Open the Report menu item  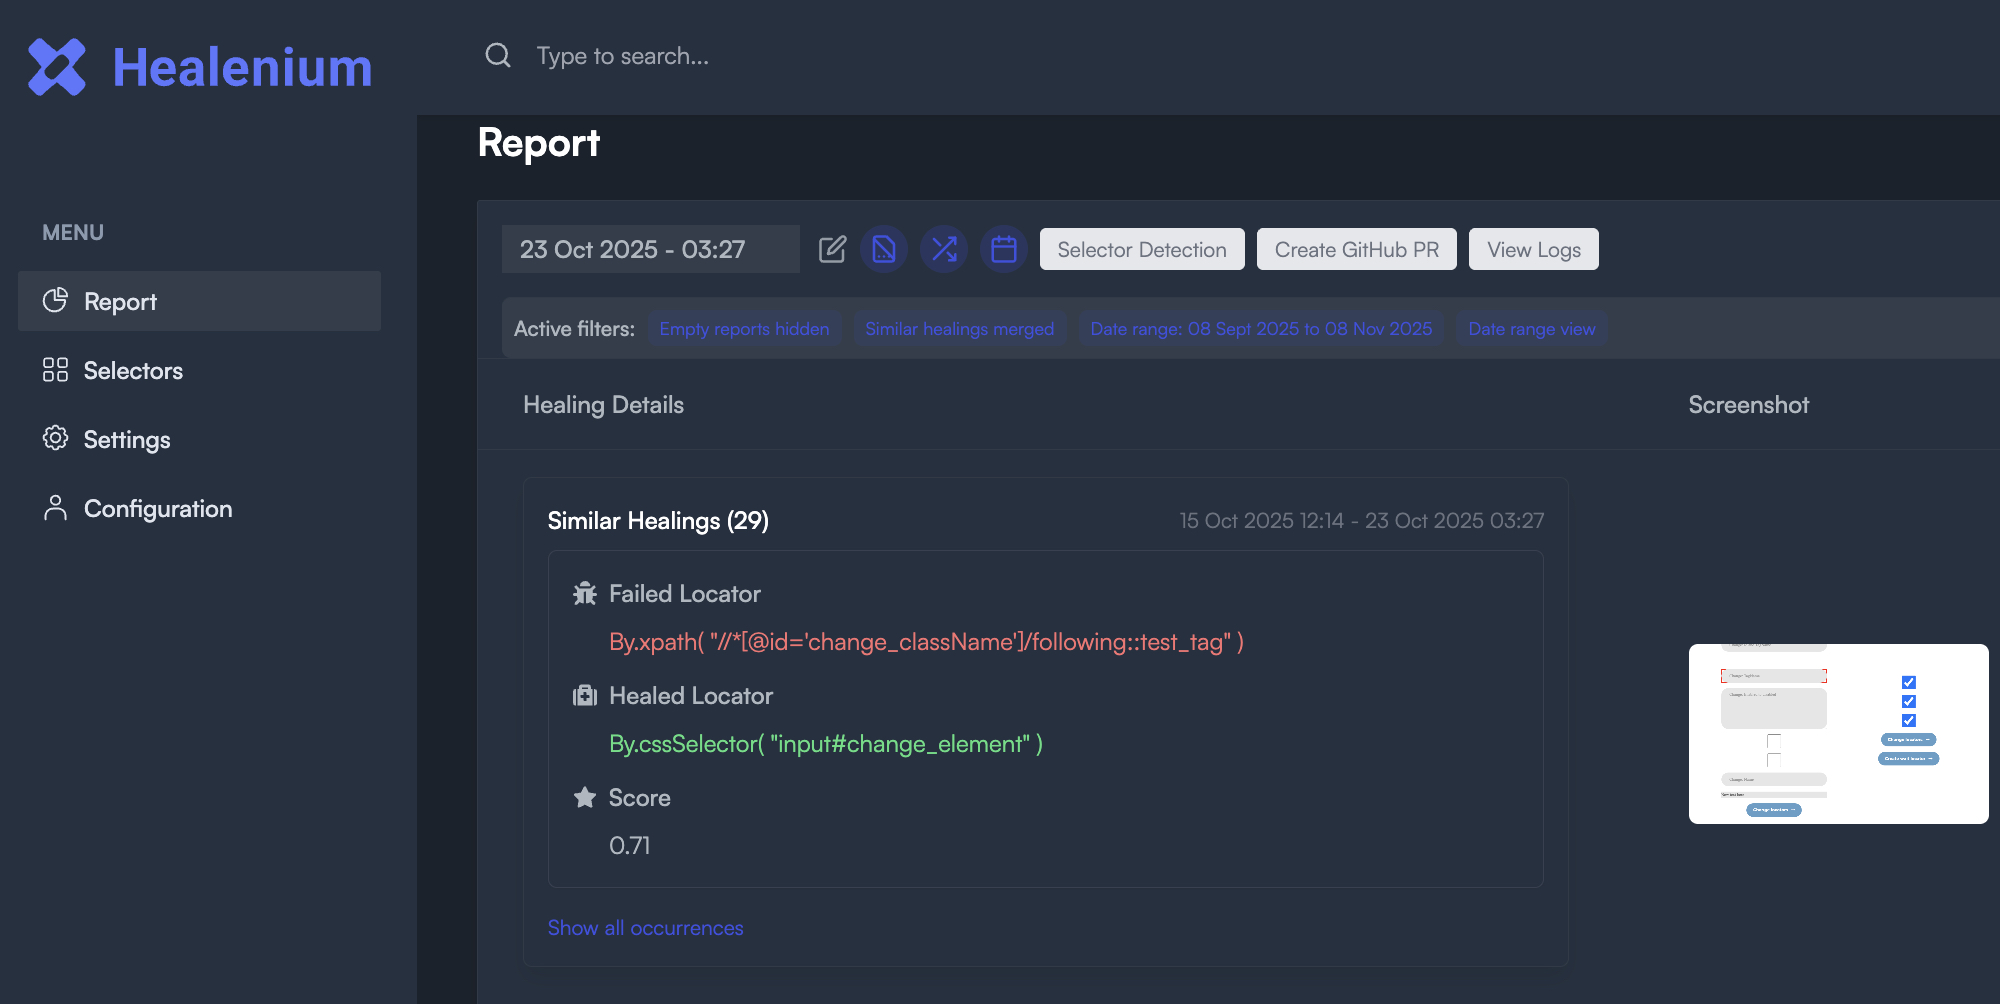tap(199, 301)
